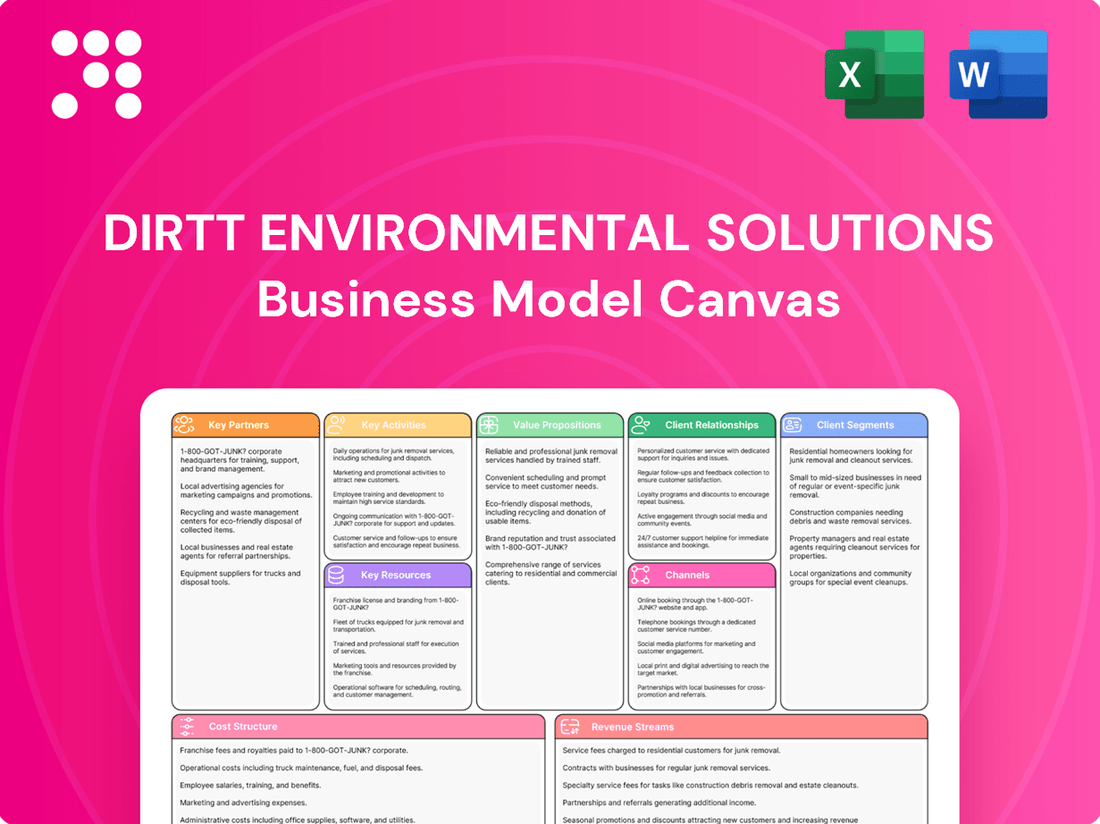Click '24/7 customer support helpline' text
The width and height of the screenshot is (1100, 824).
click(703, 541)
